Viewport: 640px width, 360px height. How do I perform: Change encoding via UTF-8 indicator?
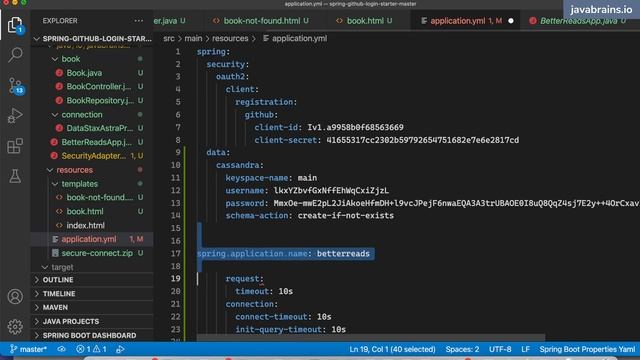click(x=500, y=349)
